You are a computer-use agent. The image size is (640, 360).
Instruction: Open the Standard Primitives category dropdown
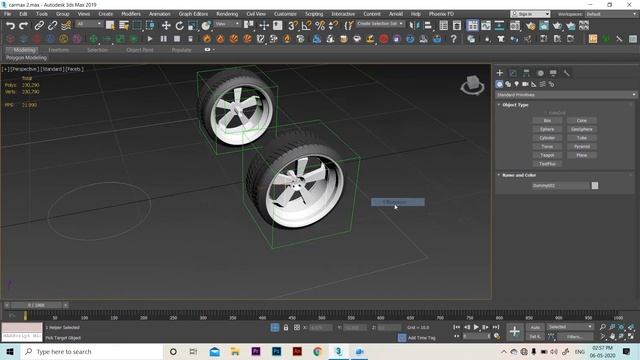pos(566,95)
